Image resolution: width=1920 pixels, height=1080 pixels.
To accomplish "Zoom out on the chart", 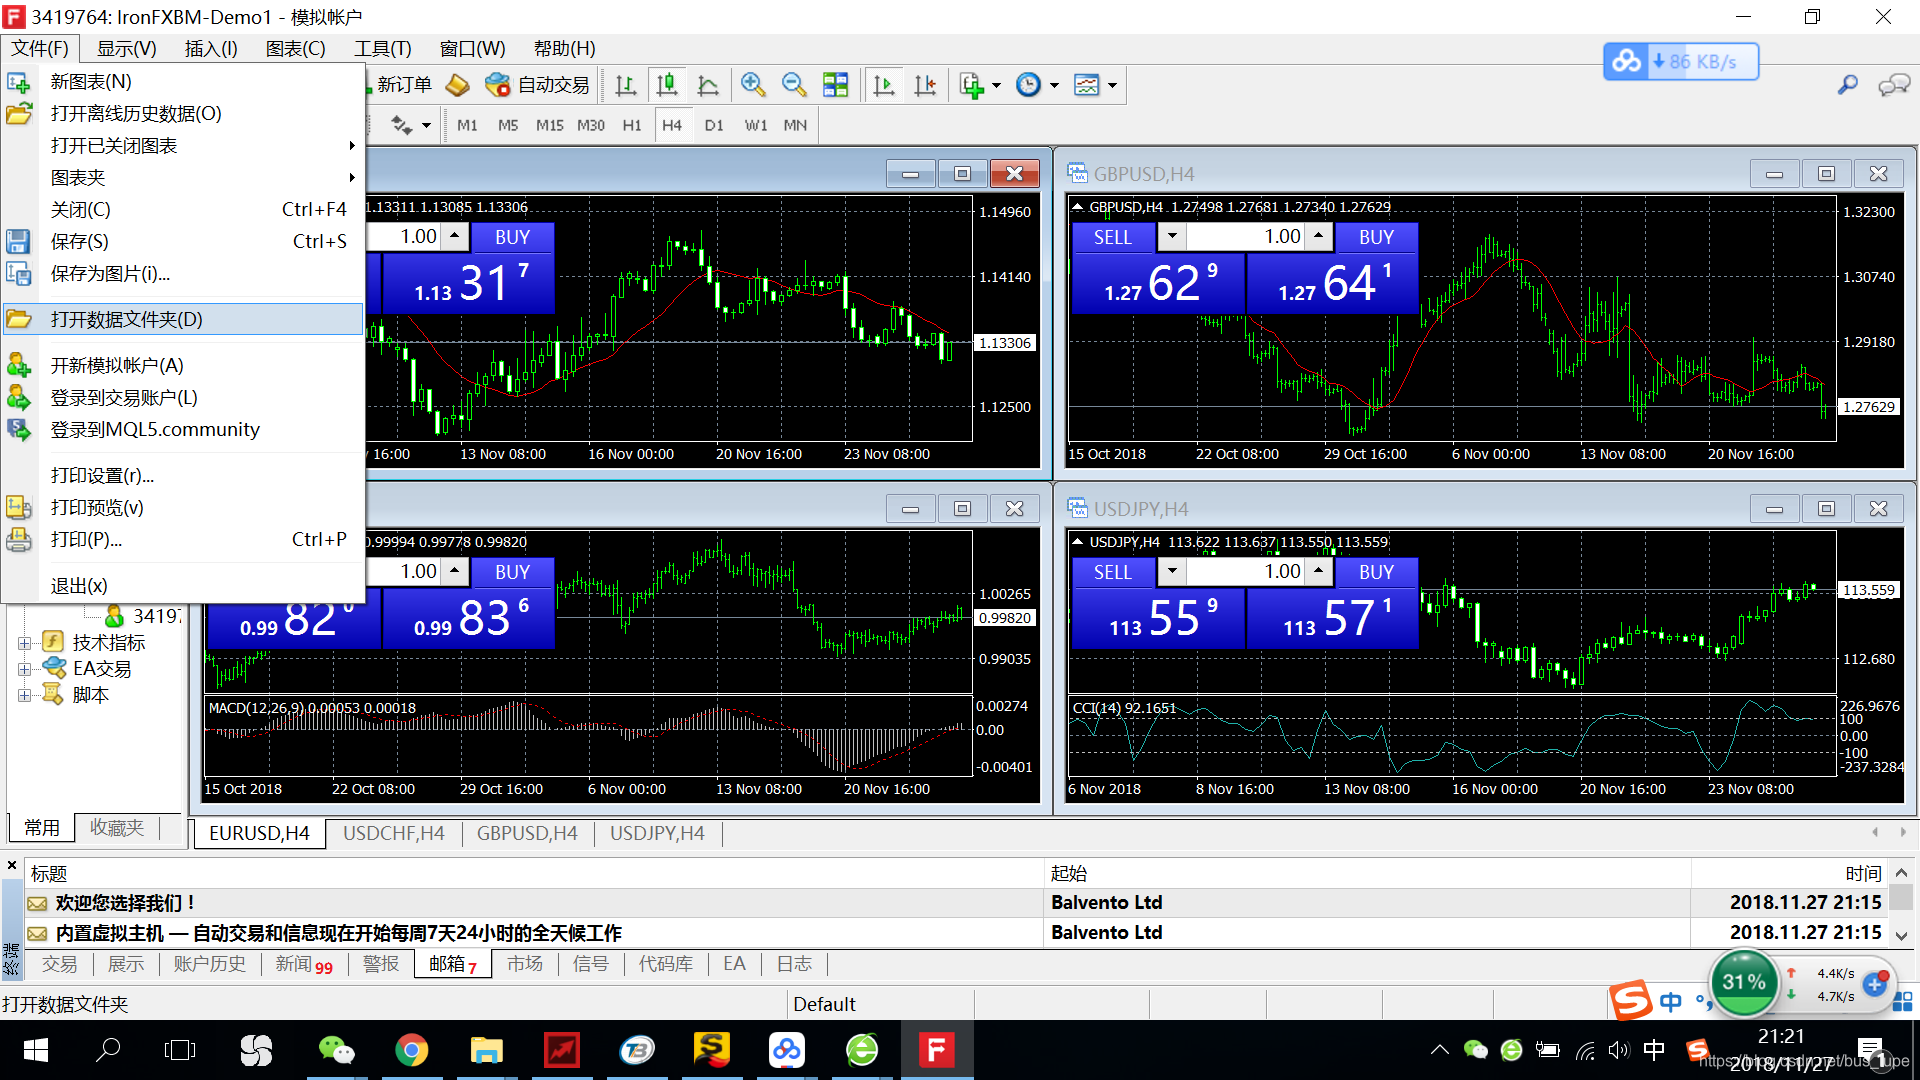I will [x=794, y=85].
